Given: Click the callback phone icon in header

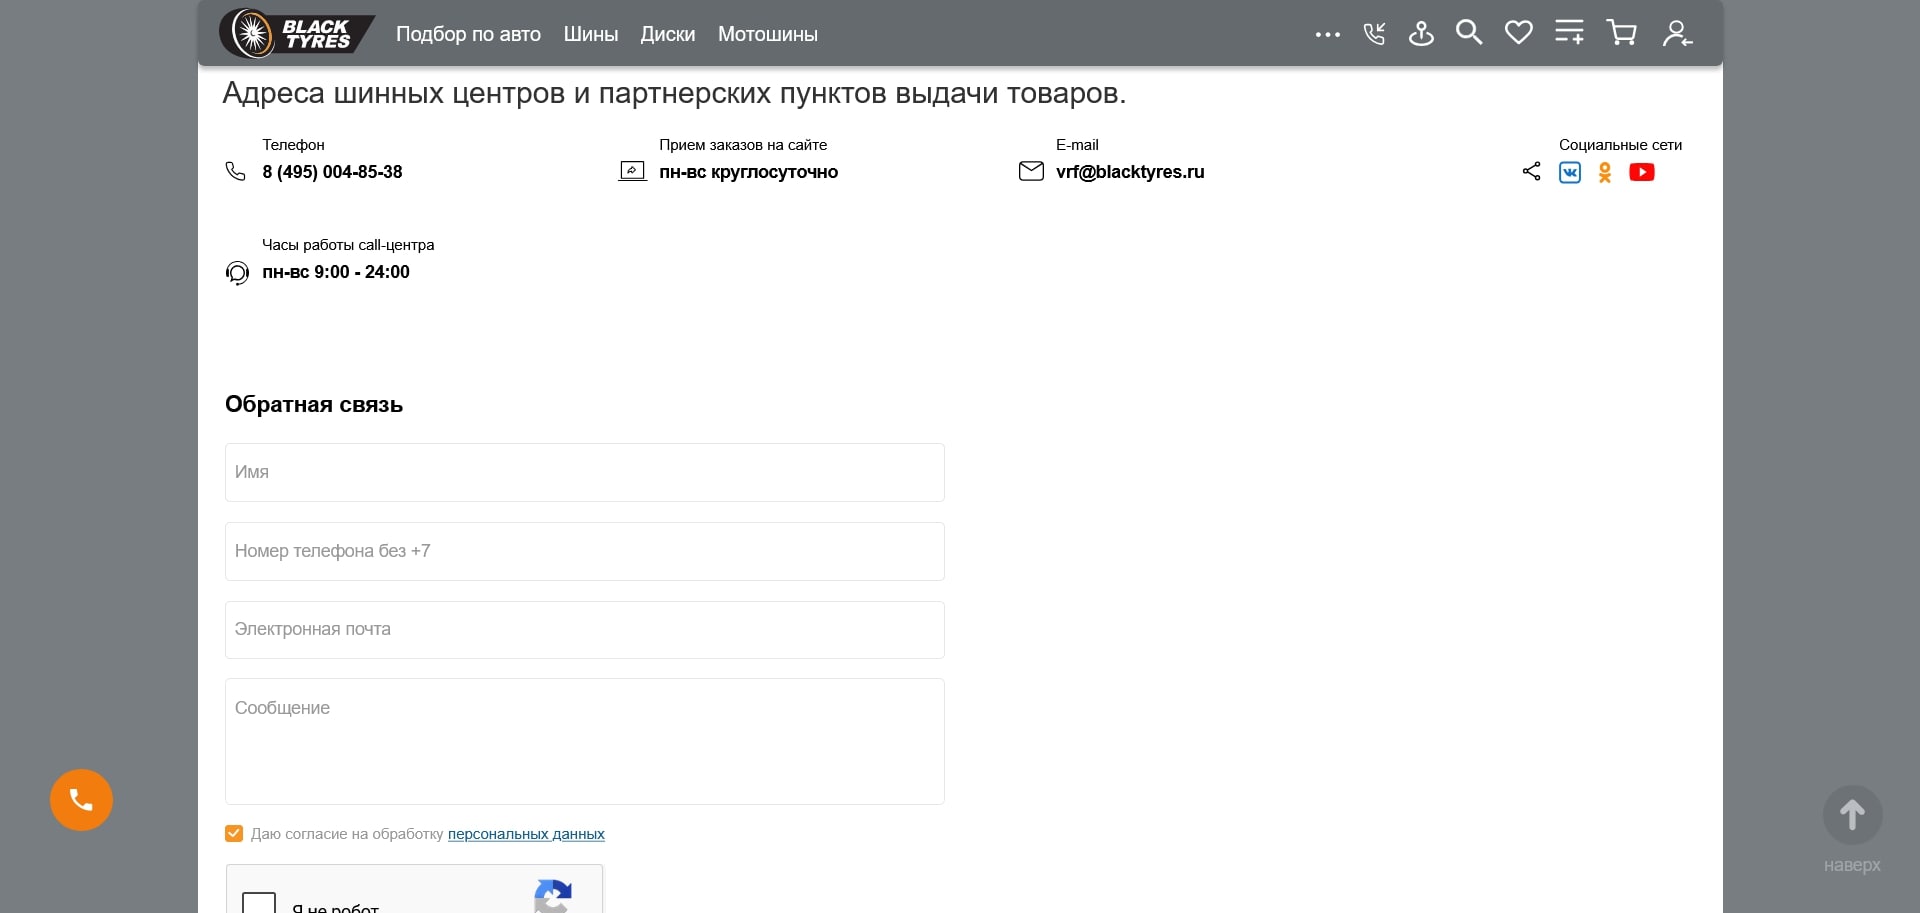Looking at the screenshot, I should pyautogui.click(x=1374, y=34).
